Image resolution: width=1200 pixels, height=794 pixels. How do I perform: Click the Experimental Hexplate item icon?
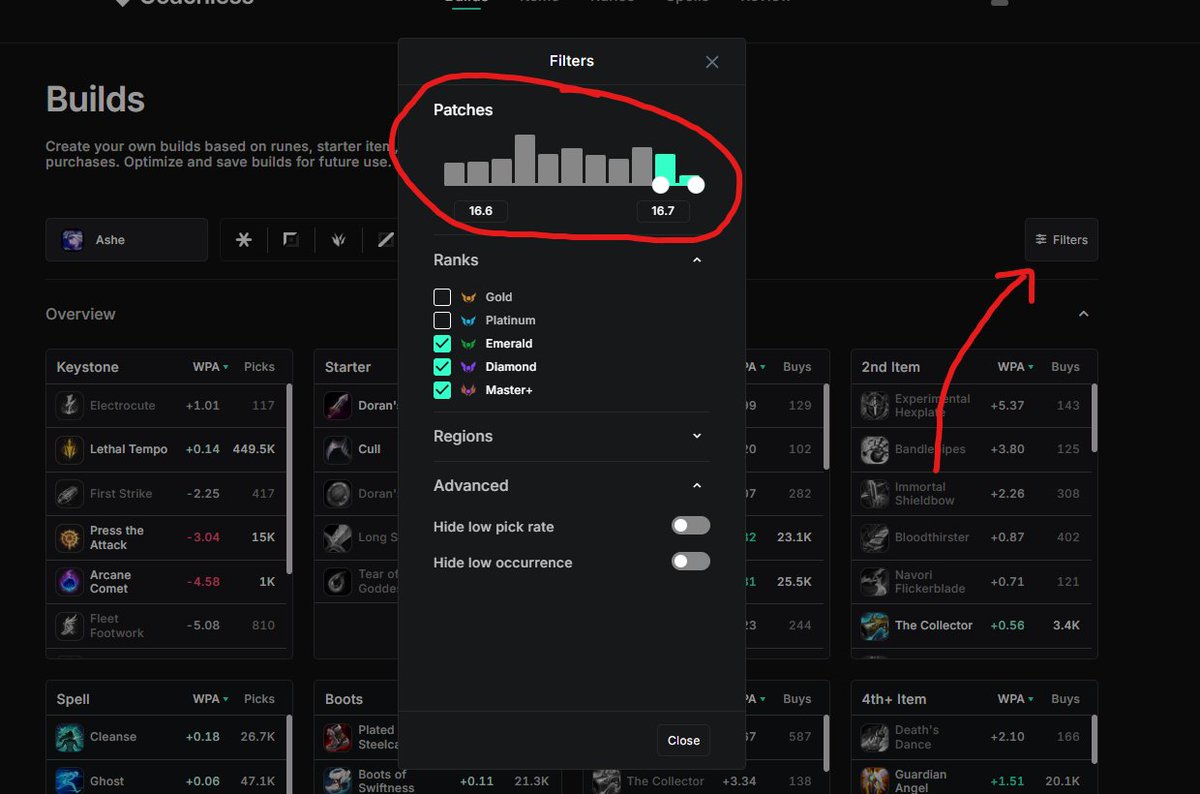pos(875,405)
